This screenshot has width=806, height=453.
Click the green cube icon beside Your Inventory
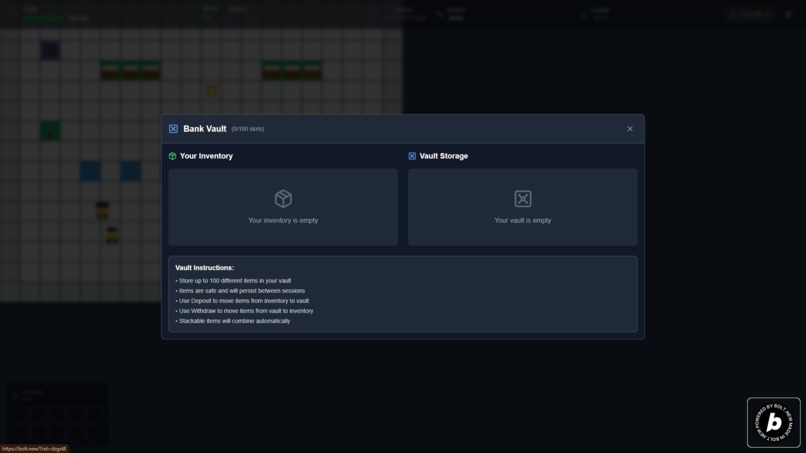(x=172, y=156)
